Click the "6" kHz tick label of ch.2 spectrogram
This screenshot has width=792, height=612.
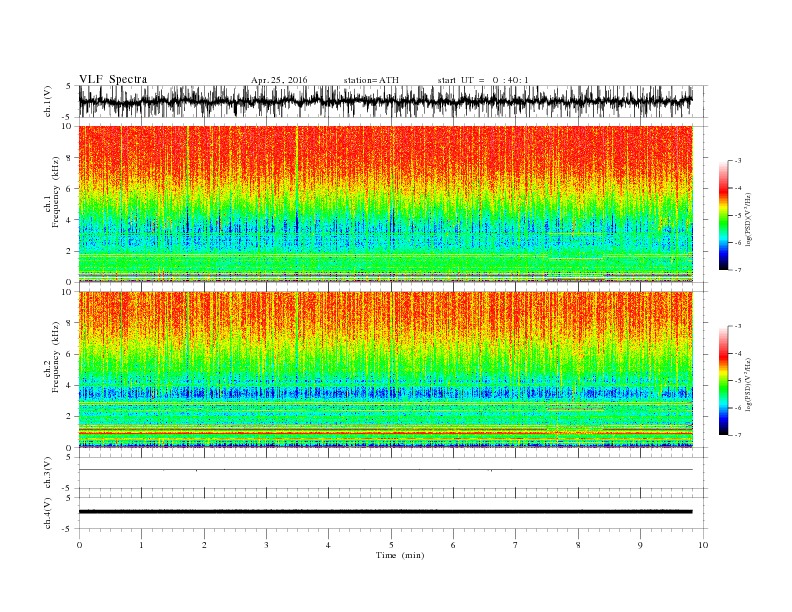[69, 354]
